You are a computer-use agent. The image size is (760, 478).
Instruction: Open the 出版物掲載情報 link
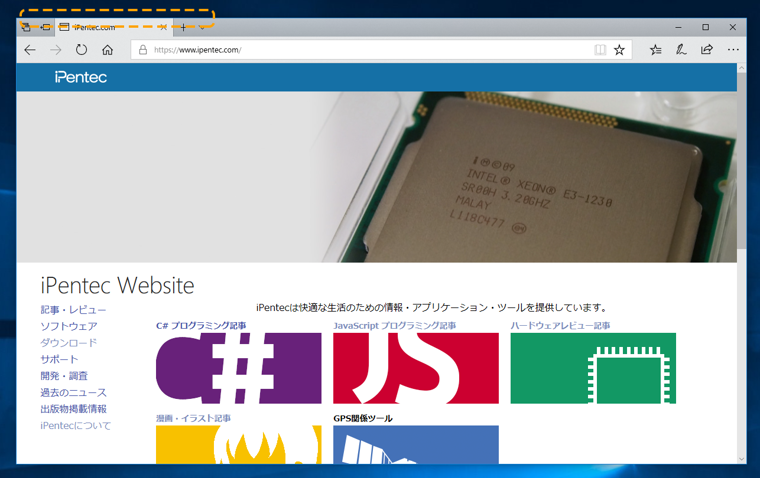pyautogui.click(x=73, y=409)
